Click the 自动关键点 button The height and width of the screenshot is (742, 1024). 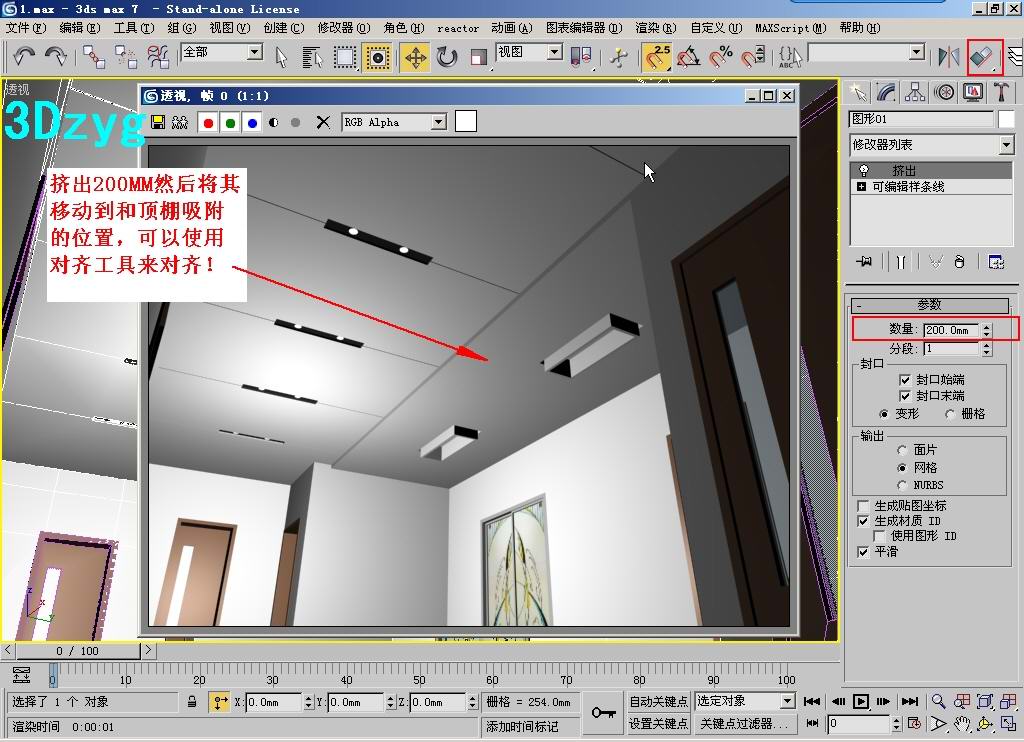tap(658, 702)
